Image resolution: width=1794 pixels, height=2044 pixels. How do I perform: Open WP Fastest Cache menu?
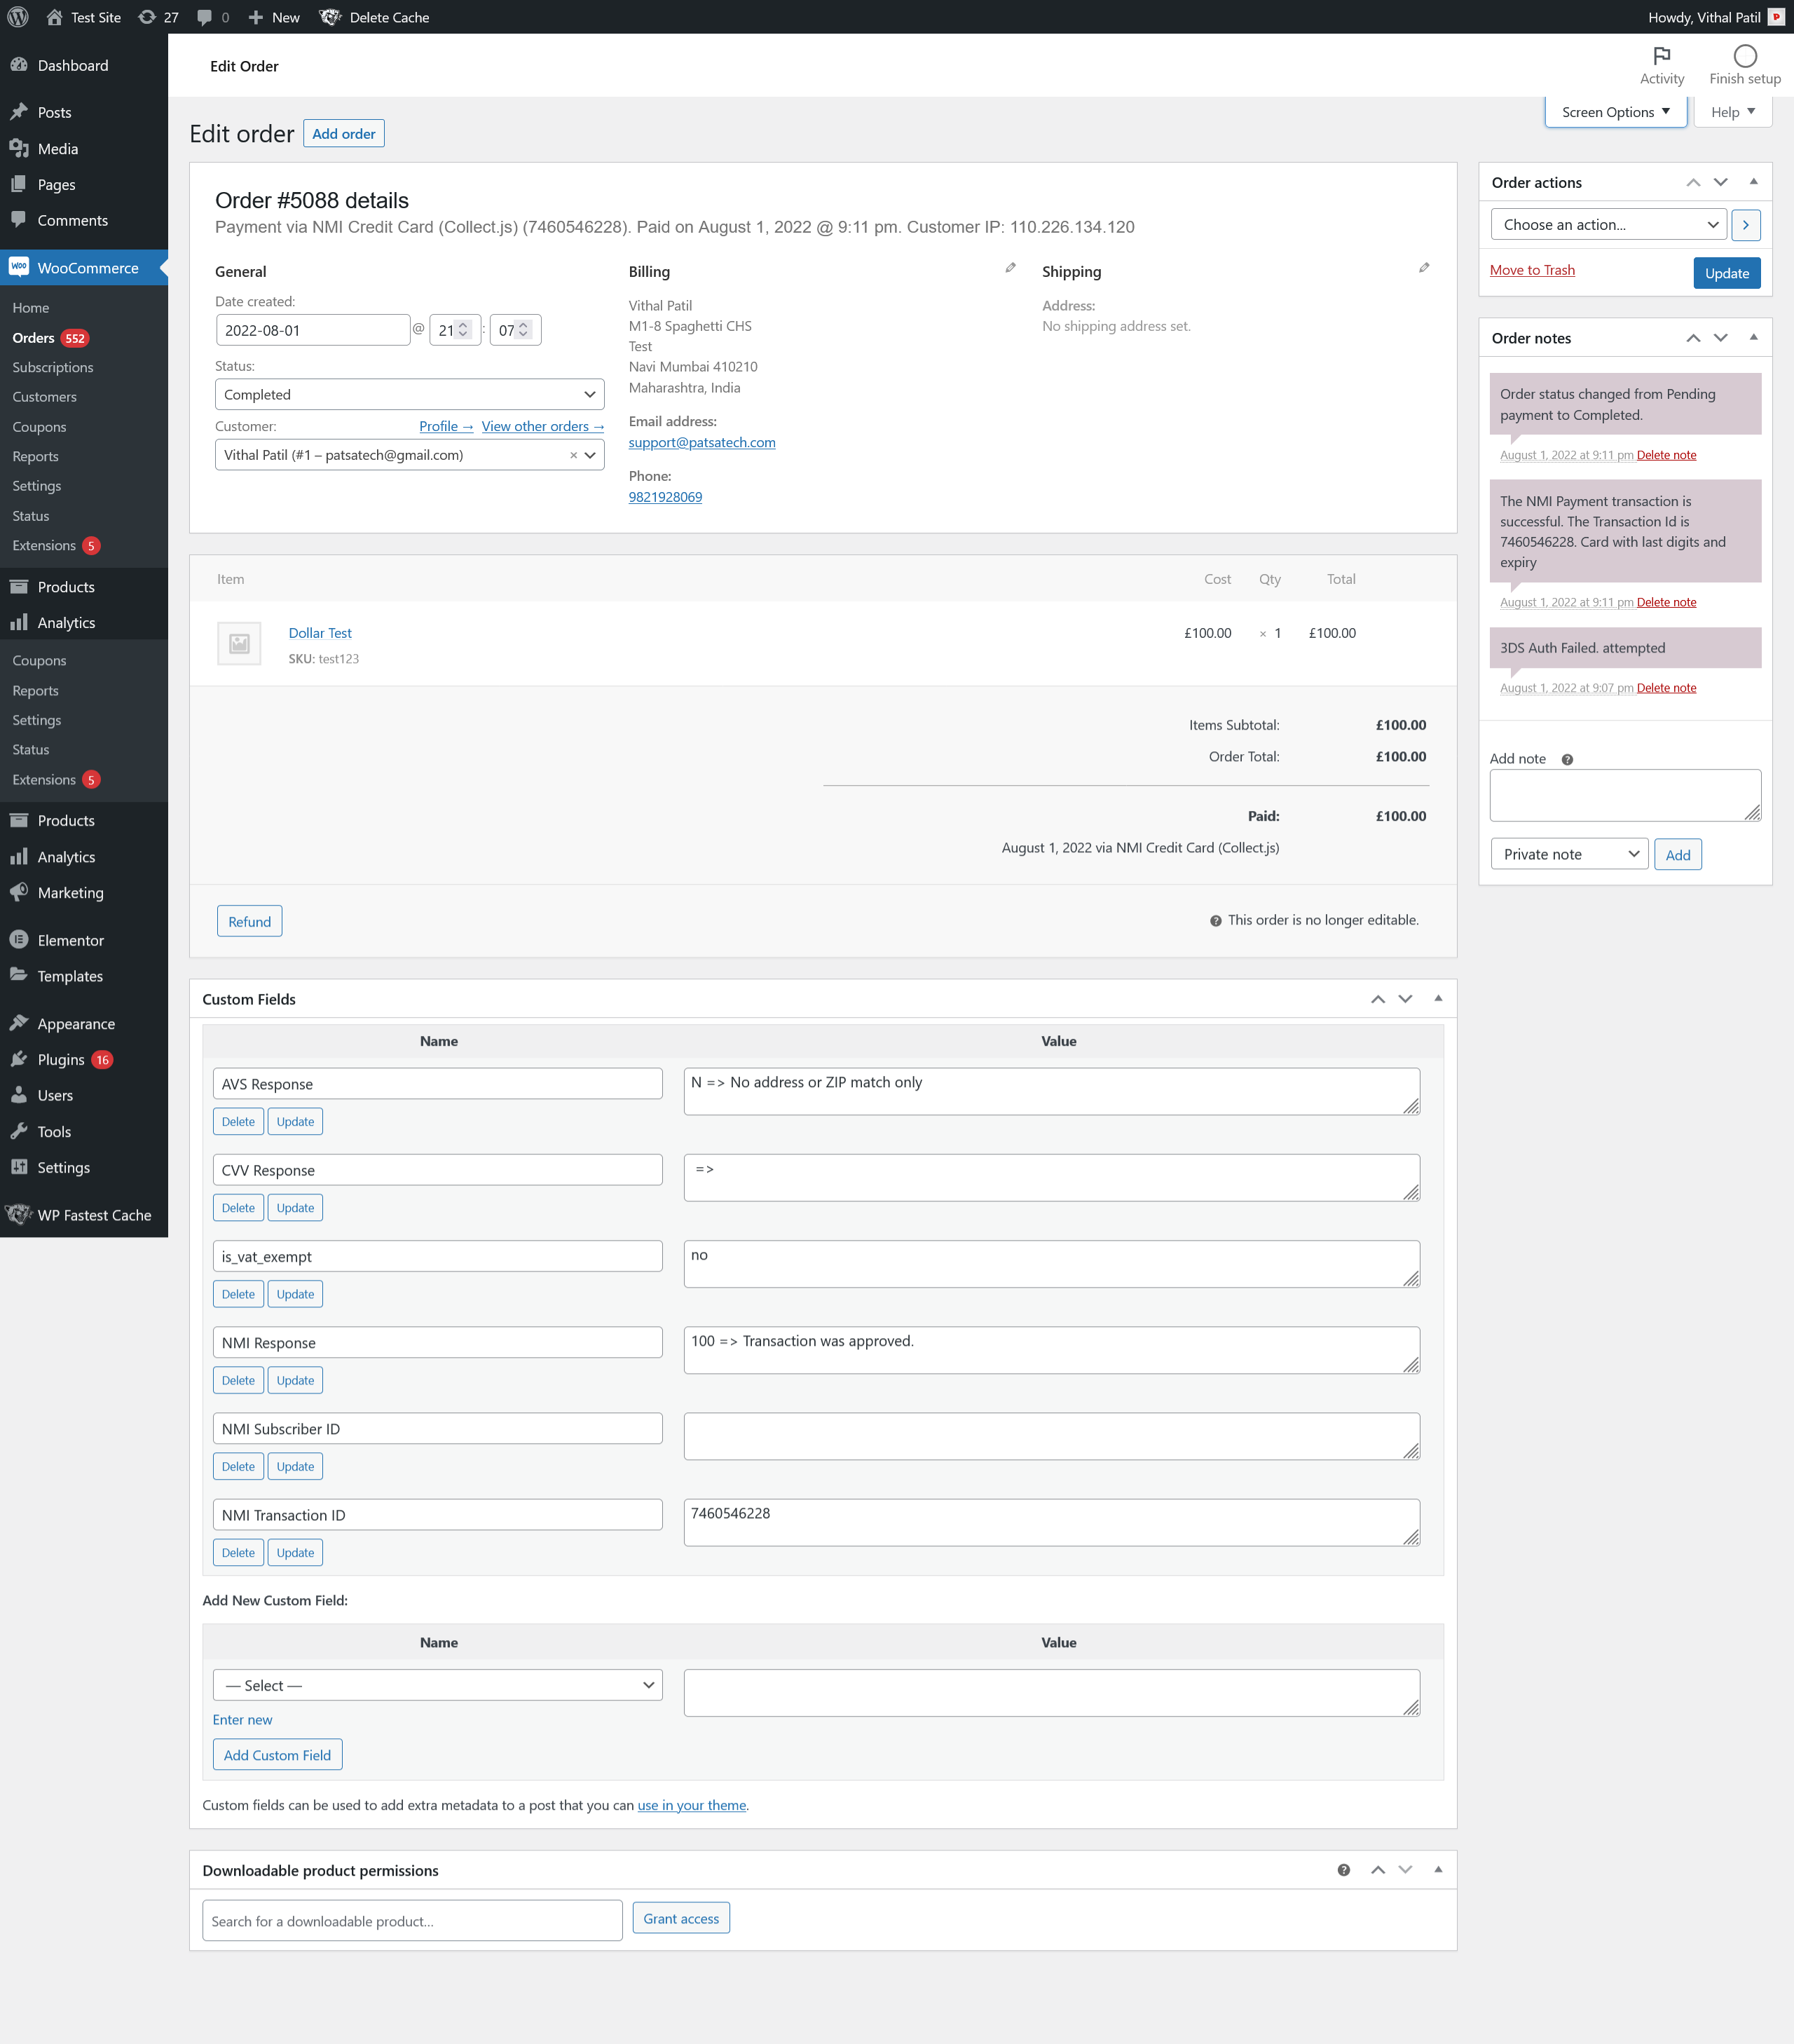[84, 1215]
